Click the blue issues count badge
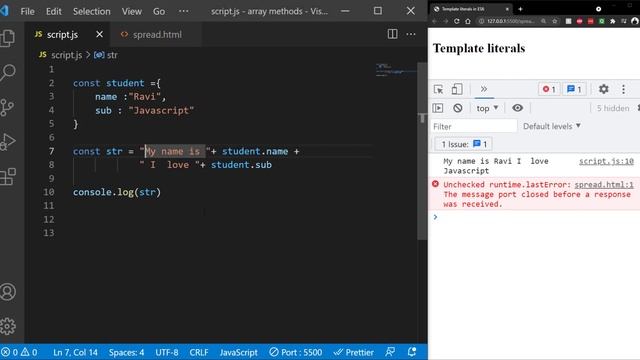Screen dimensions: 640x360 [574, 89]
